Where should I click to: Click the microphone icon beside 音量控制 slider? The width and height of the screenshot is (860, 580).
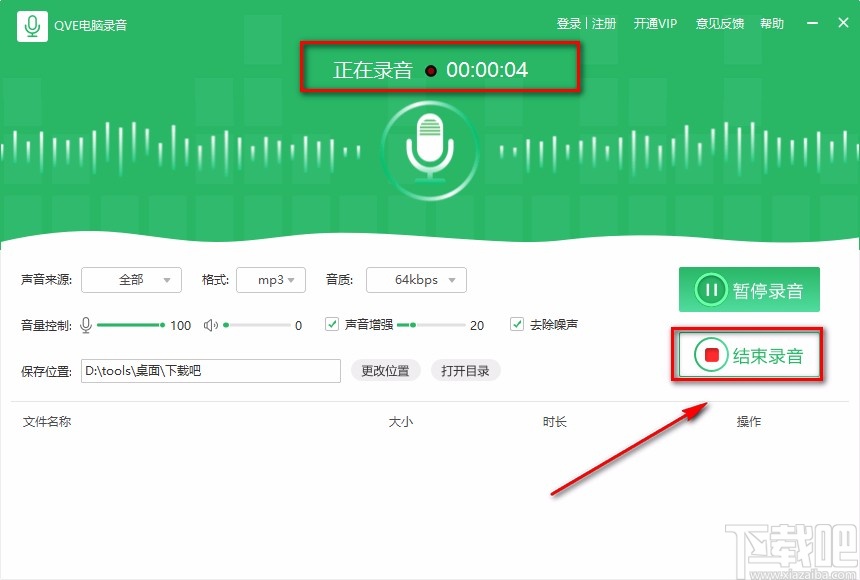point(86,324)
